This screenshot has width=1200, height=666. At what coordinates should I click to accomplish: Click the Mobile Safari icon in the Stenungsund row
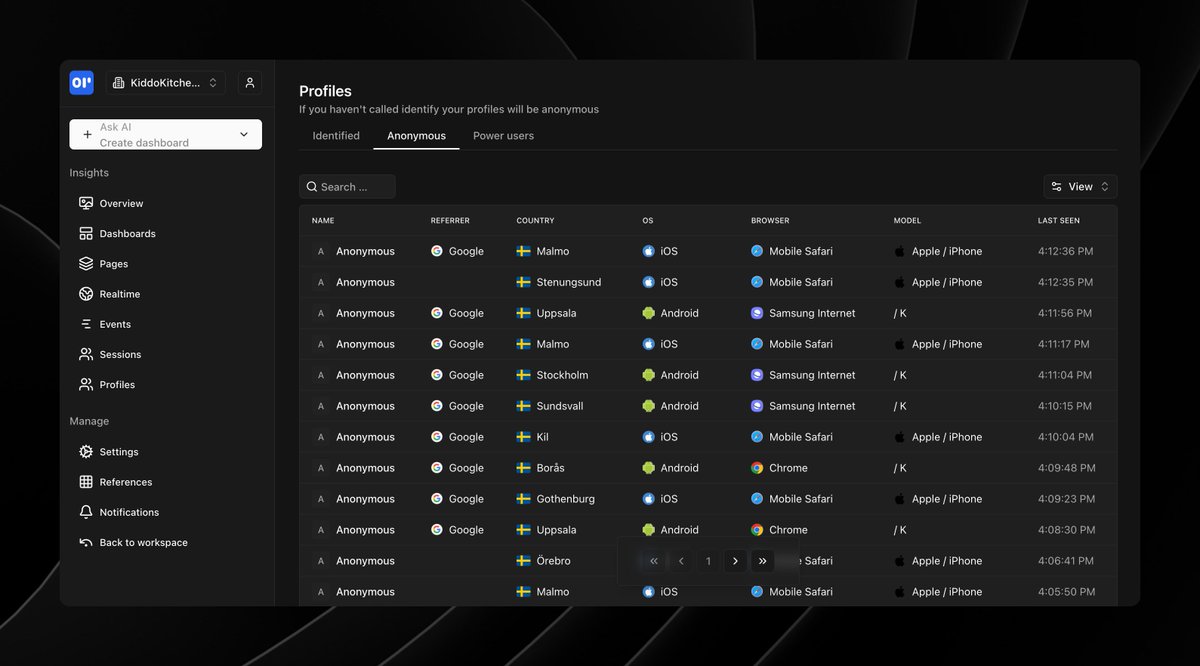[x=757, y=282]
